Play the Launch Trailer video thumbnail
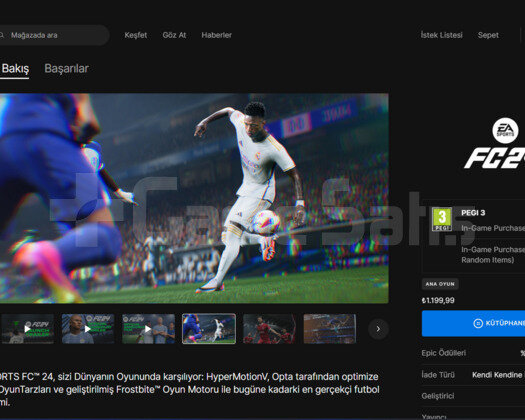525x420 pixels. 27,329
